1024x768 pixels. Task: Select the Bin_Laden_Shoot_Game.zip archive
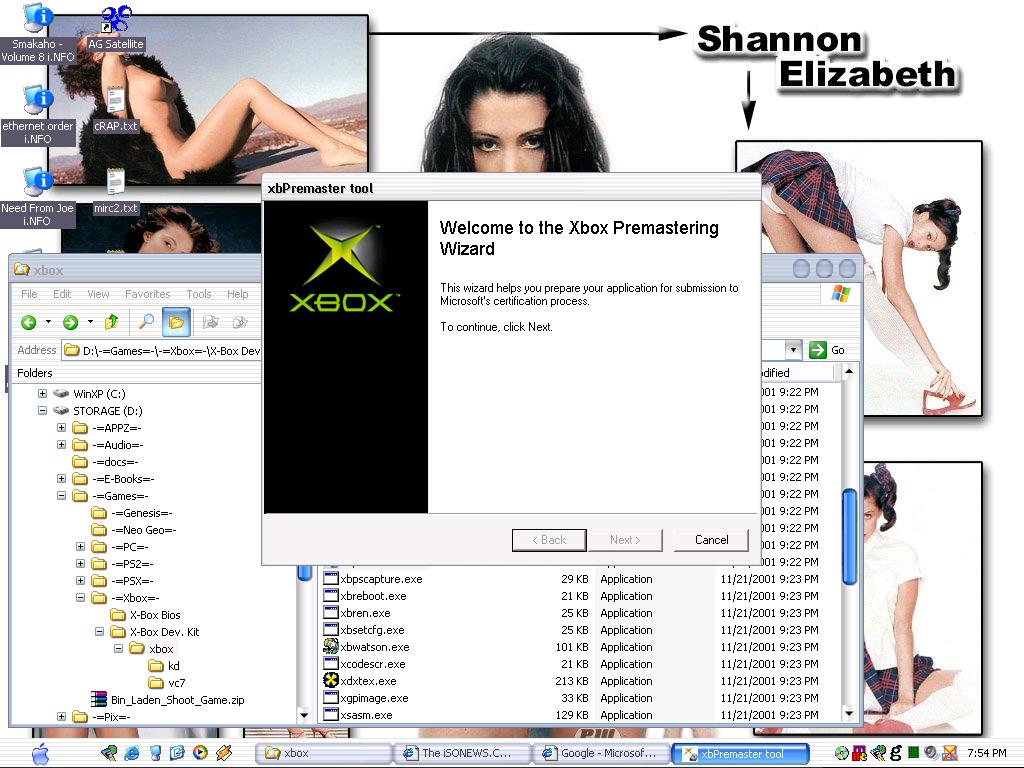[169, 700]
